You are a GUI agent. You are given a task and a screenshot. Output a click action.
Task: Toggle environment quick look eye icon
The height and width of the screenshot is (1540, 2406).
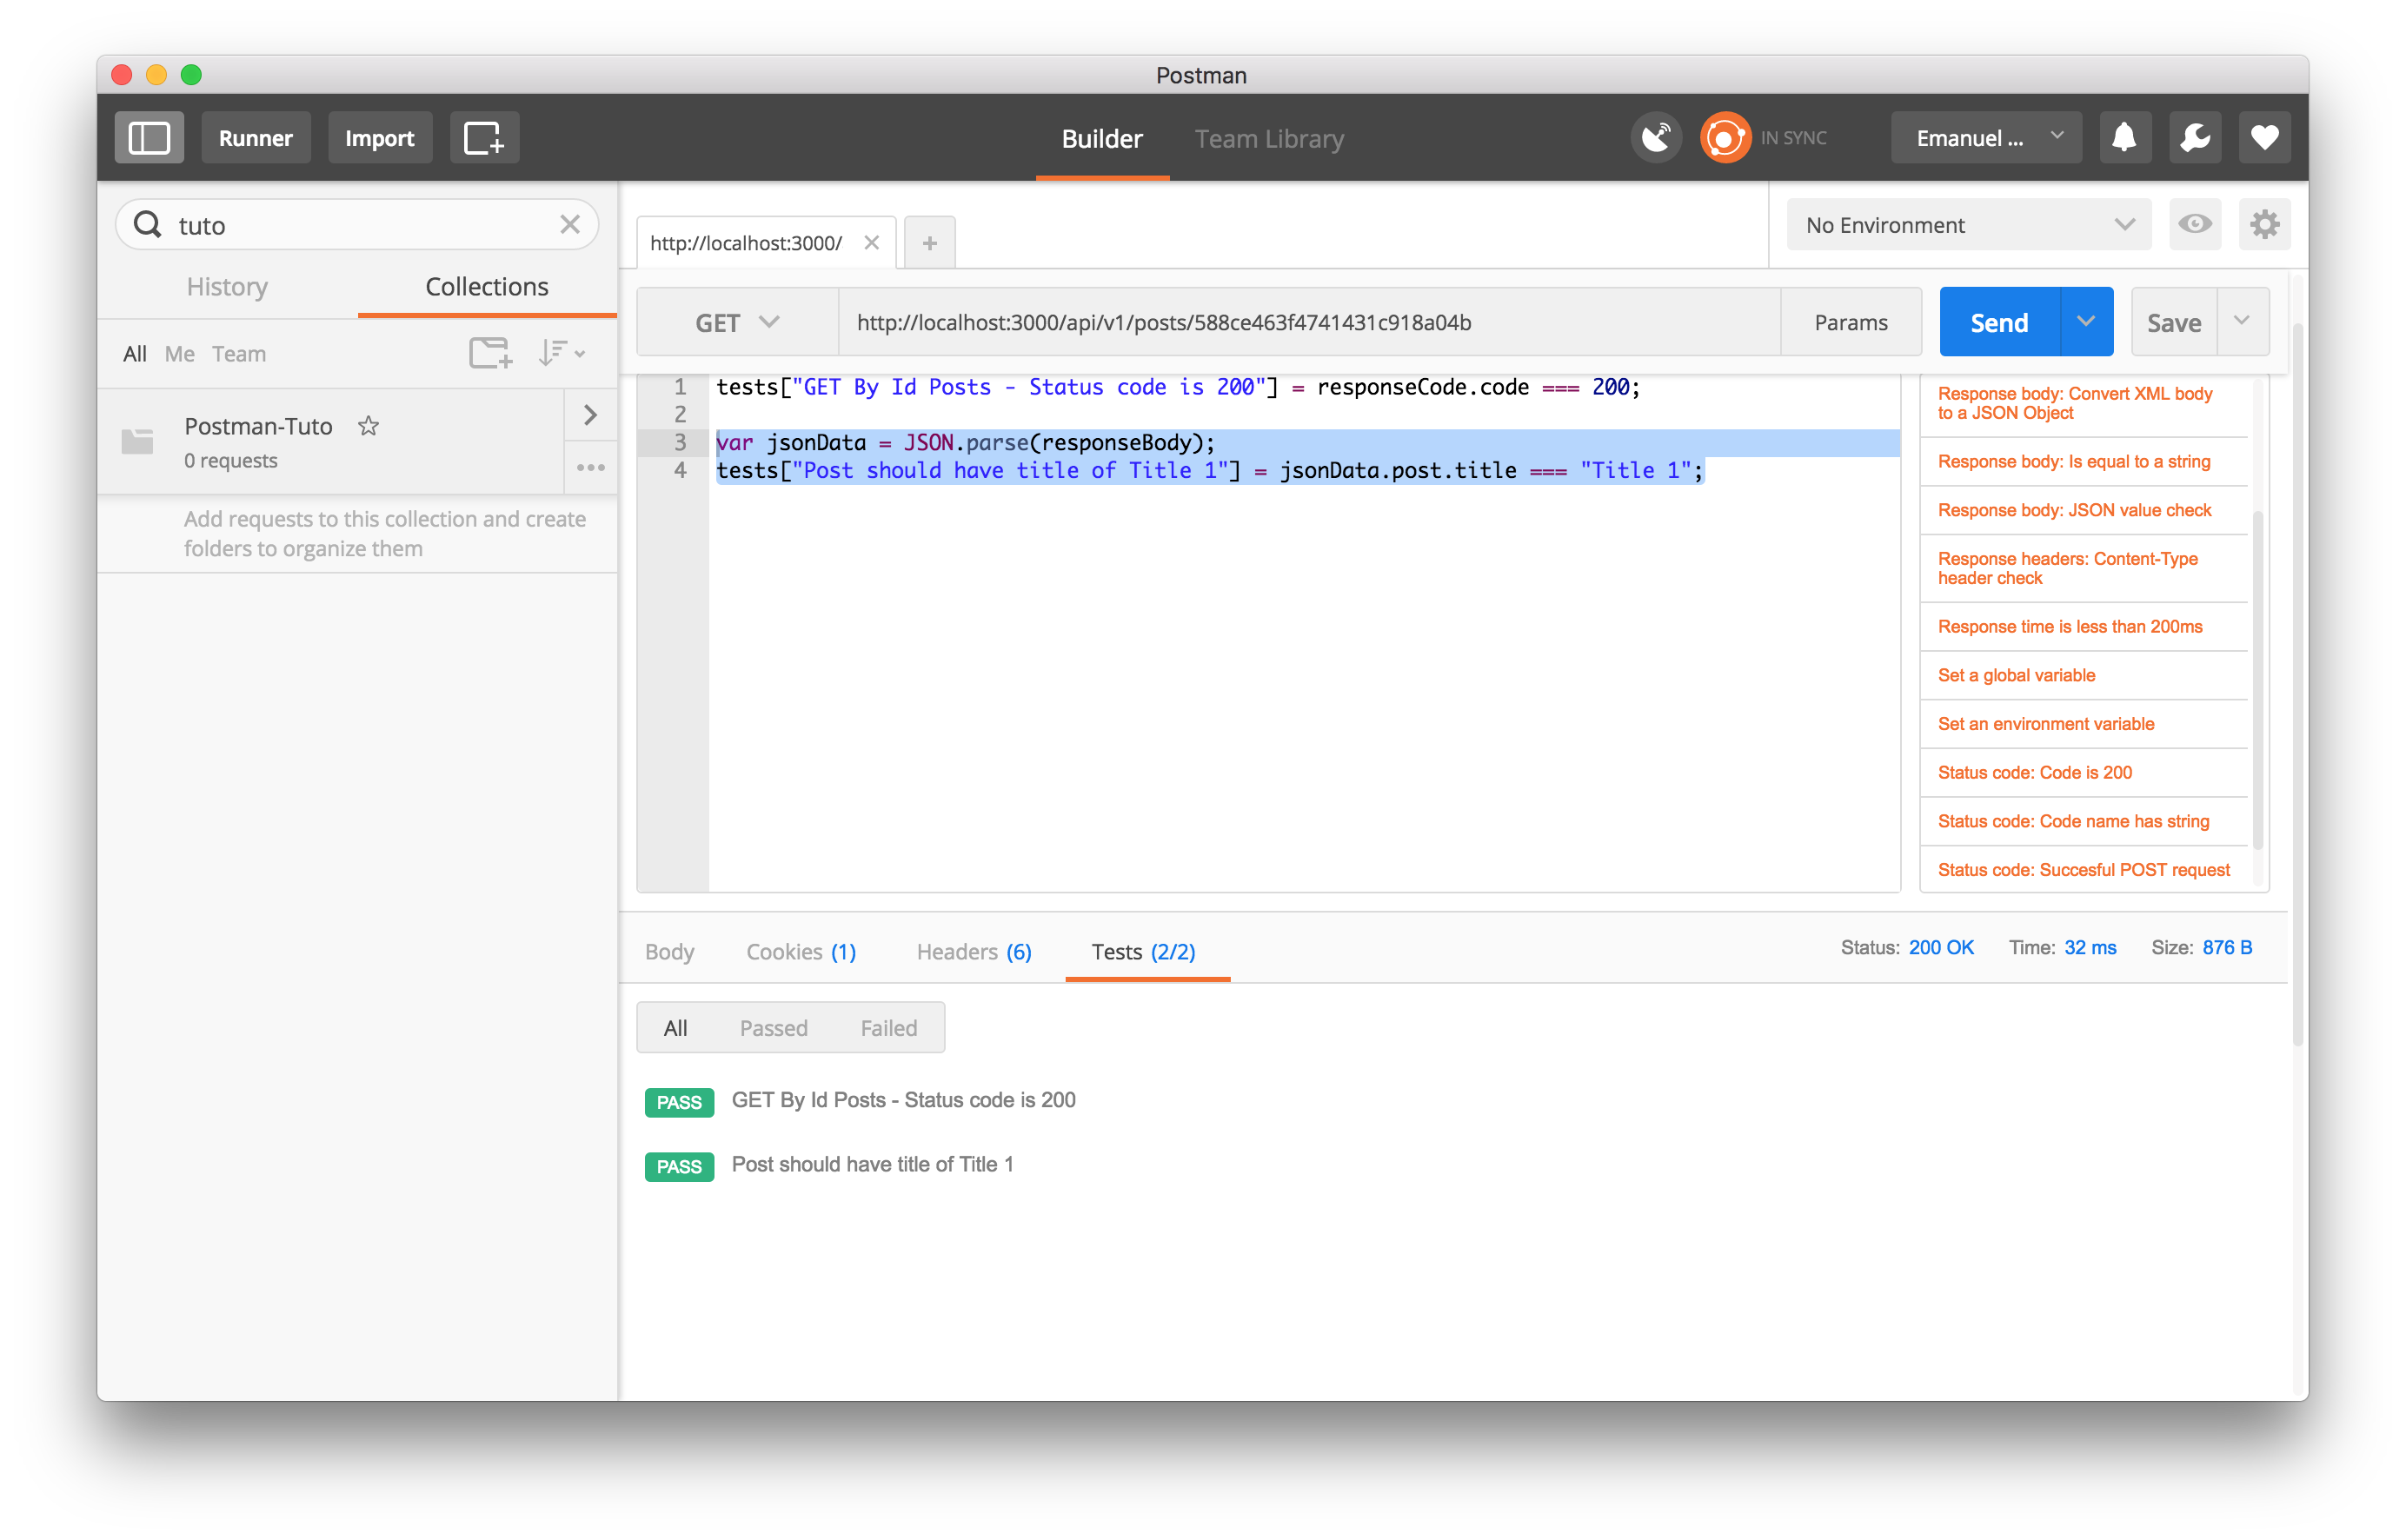coord(2194,224)
